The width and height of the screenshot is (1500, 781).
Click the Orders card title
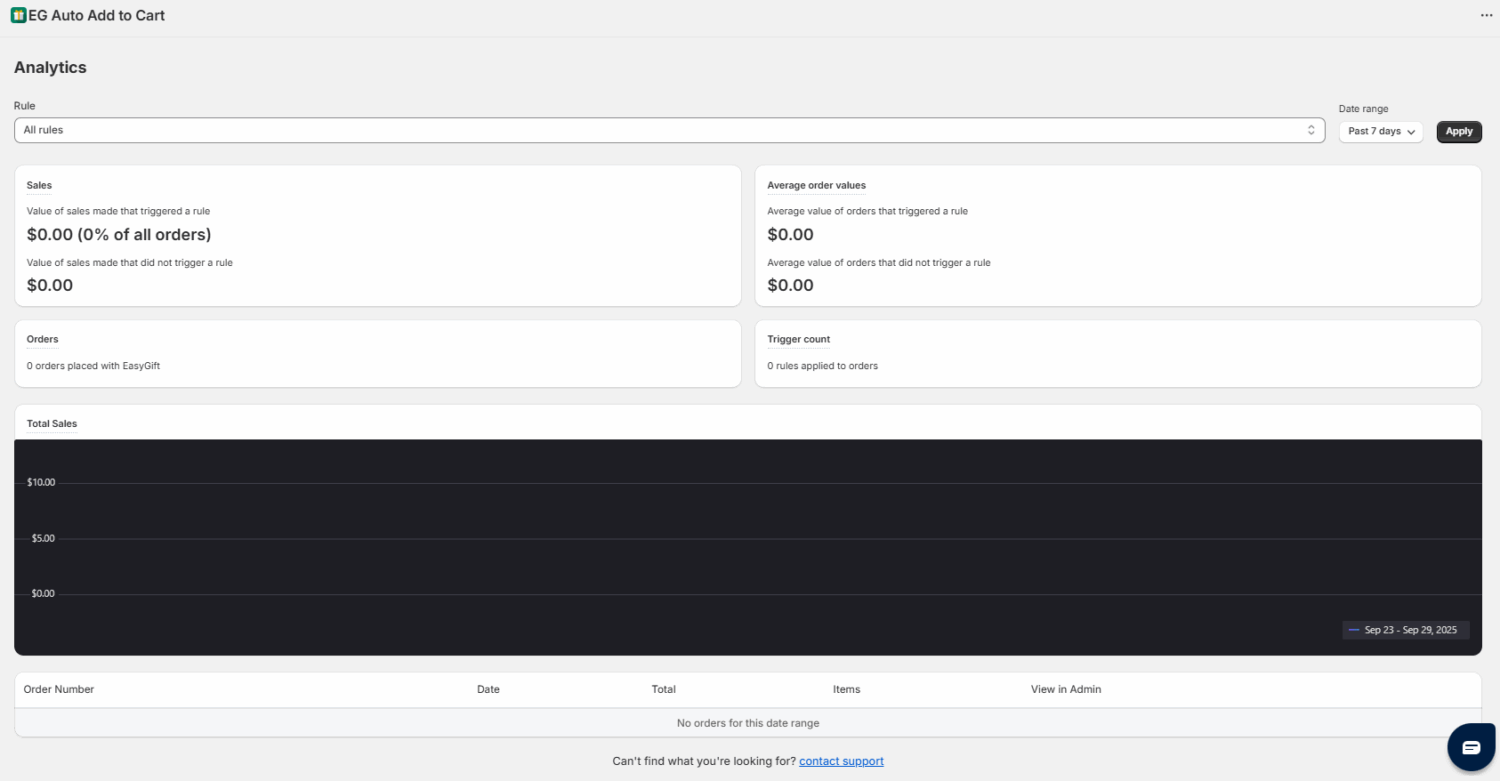pos(42,339)
